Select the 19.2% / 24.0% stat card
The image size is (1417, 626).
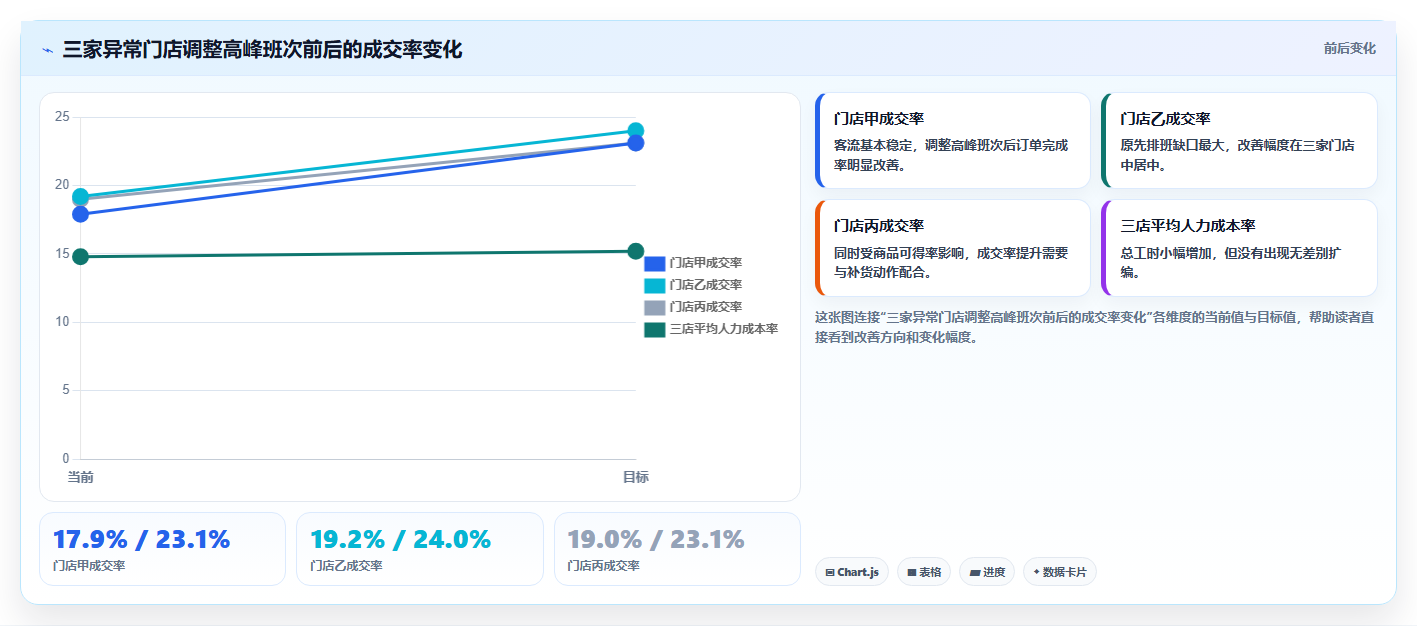[420, 549]
